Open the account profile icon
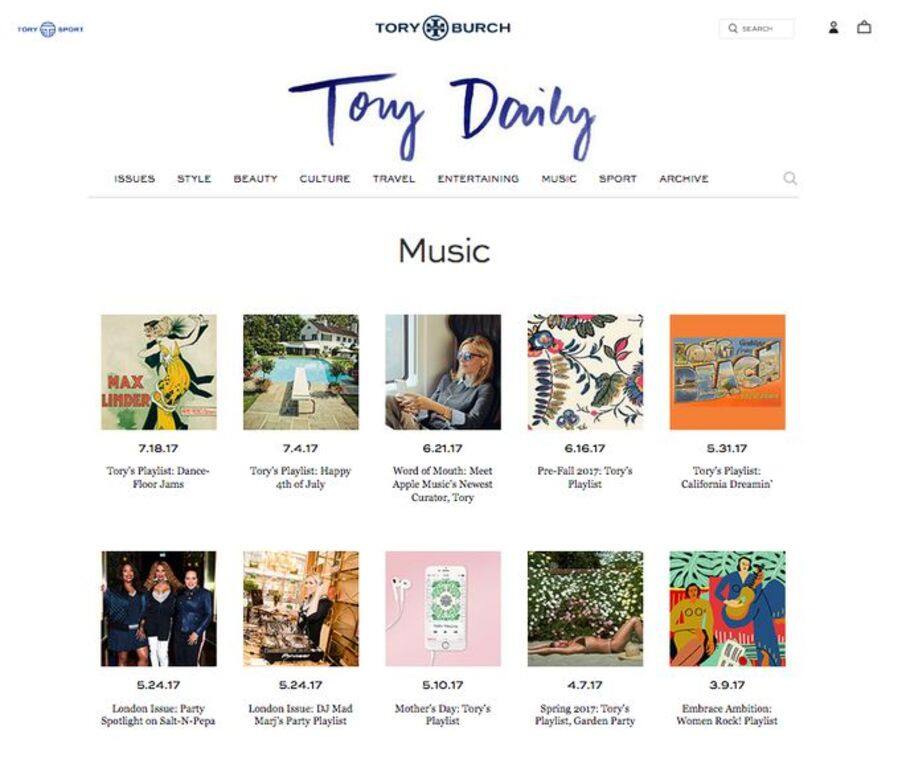 point(833,28)
